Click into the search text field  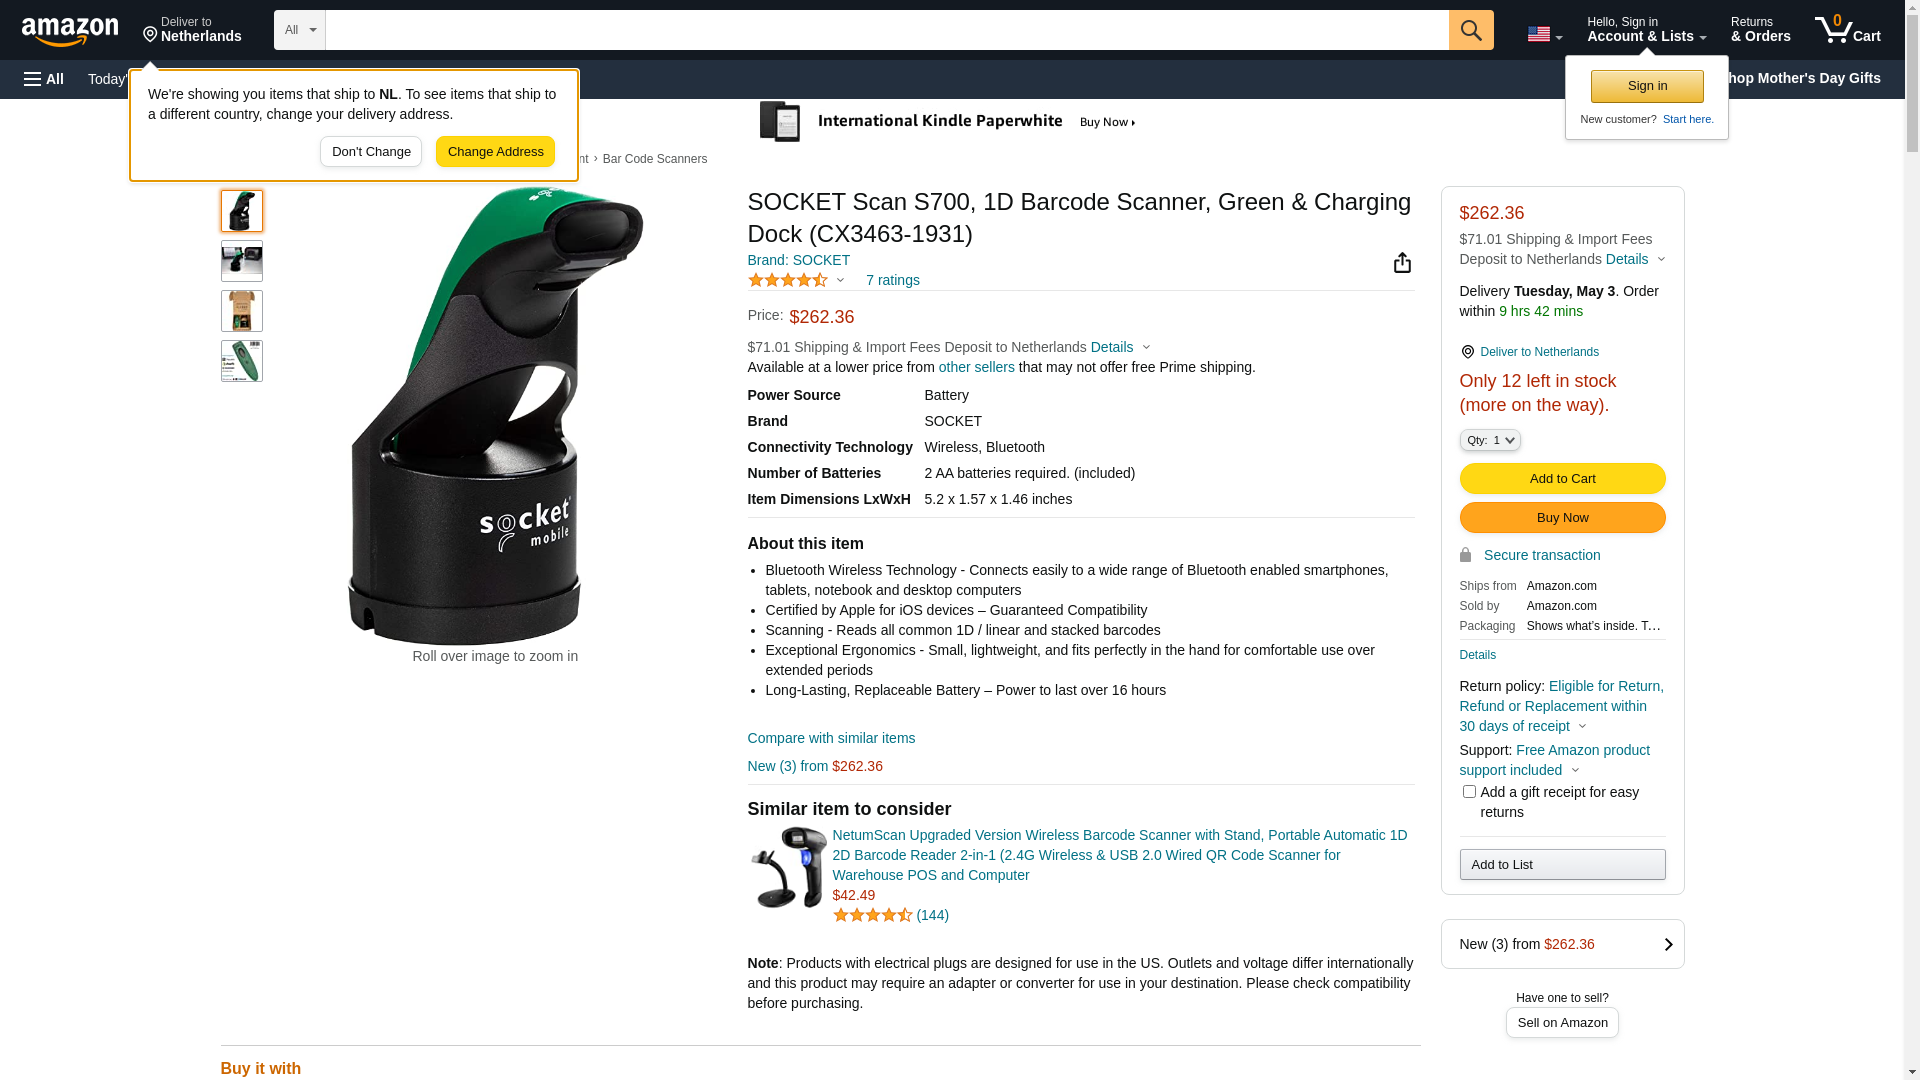[x=886, y=30]
